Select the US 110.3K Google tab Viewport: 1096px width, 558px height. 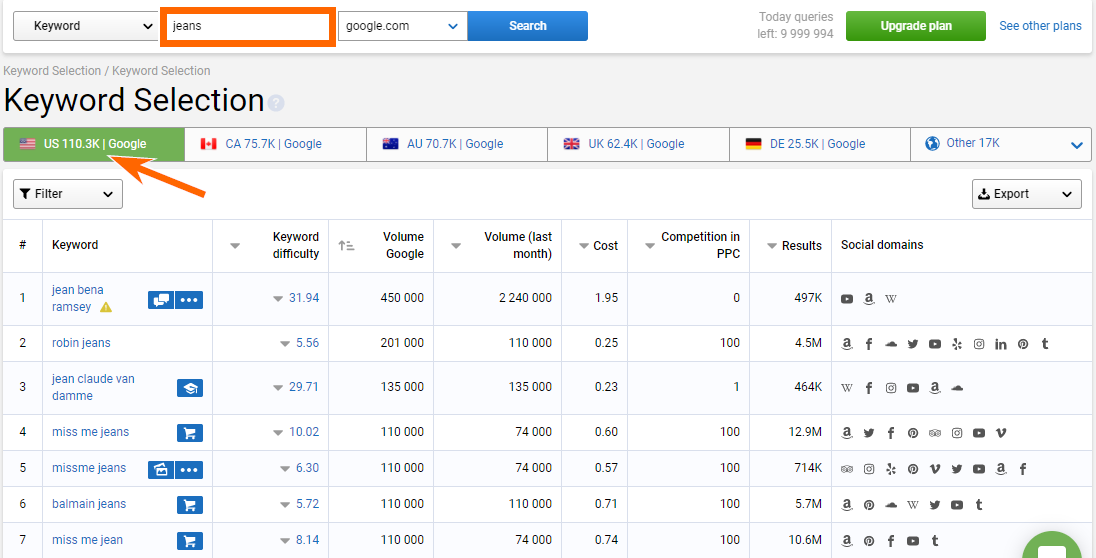tap(94, 144)
